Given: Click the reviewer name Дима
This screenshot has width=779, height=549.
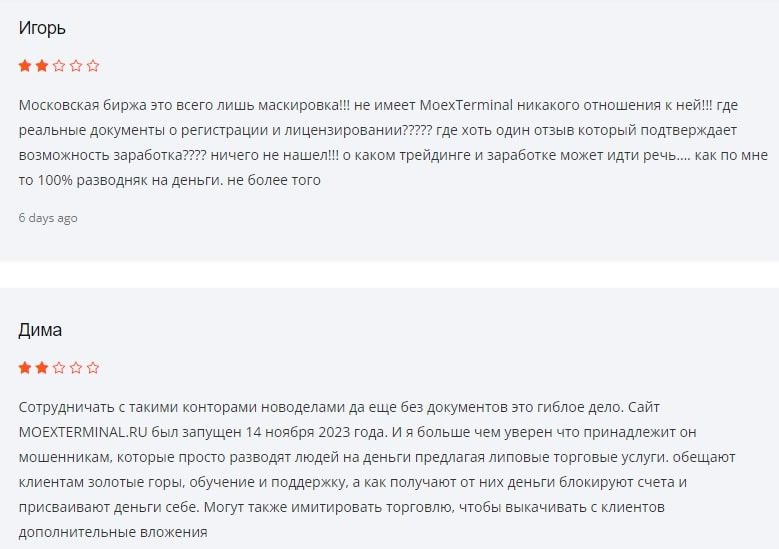Looking at the screenshot, I should coord(40,330).
